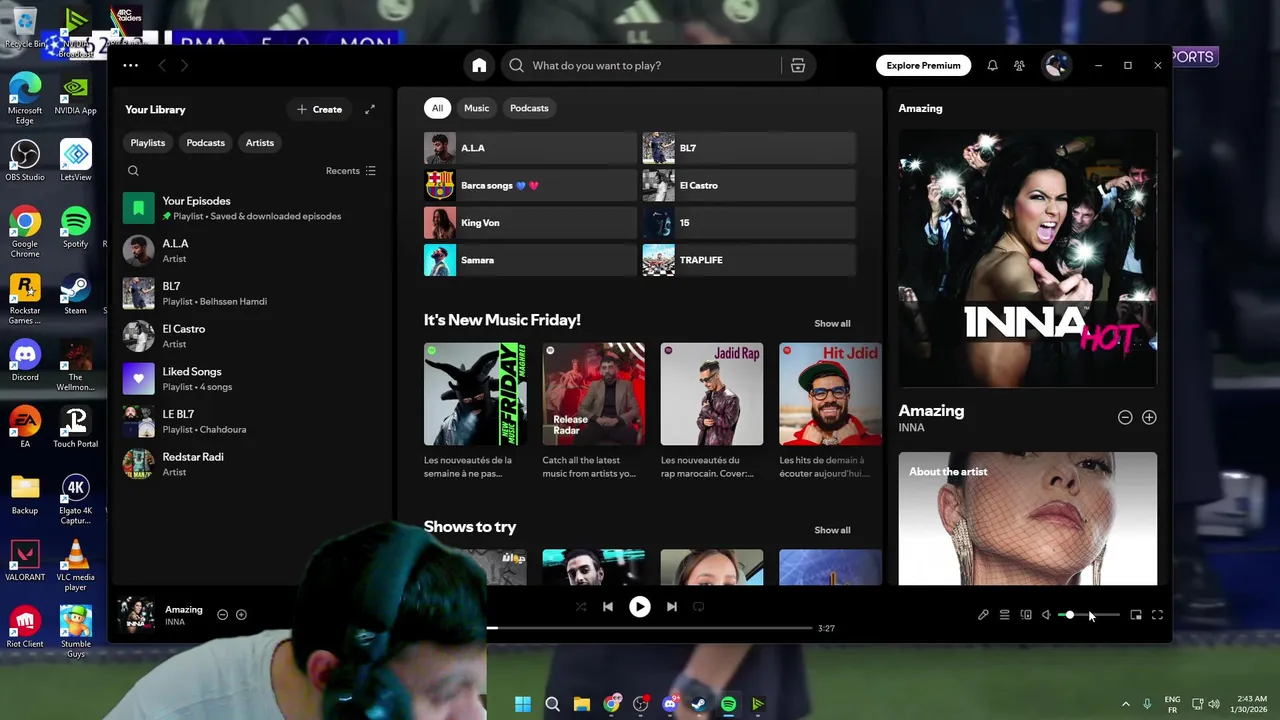Open Jadid Rap playlist cover
1280x720 pixels.
point(712,394)
